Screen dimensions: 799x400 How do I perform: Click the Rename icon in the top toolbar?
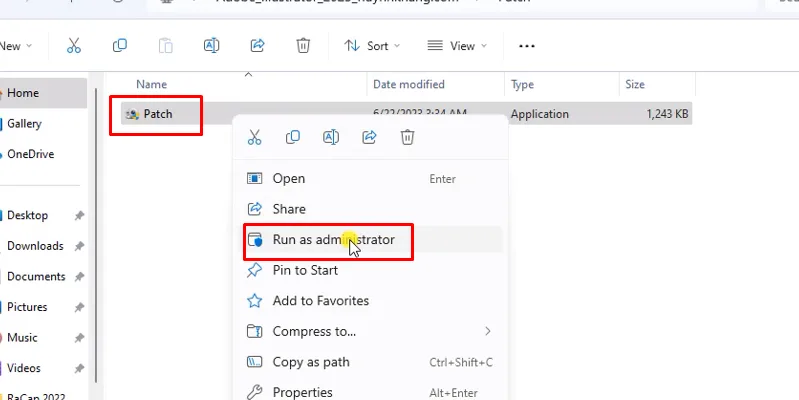(211, 46)
